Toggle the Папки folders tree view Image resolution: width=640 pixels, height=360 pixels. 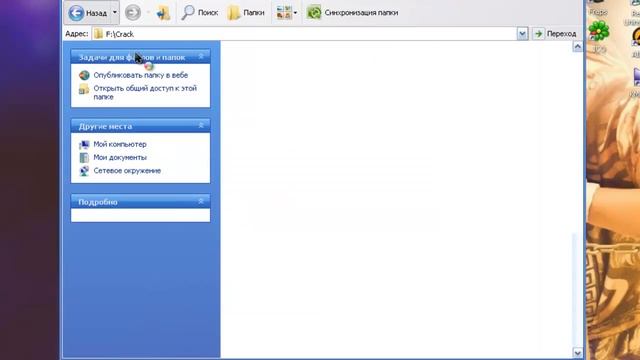(x=246, y=13)
